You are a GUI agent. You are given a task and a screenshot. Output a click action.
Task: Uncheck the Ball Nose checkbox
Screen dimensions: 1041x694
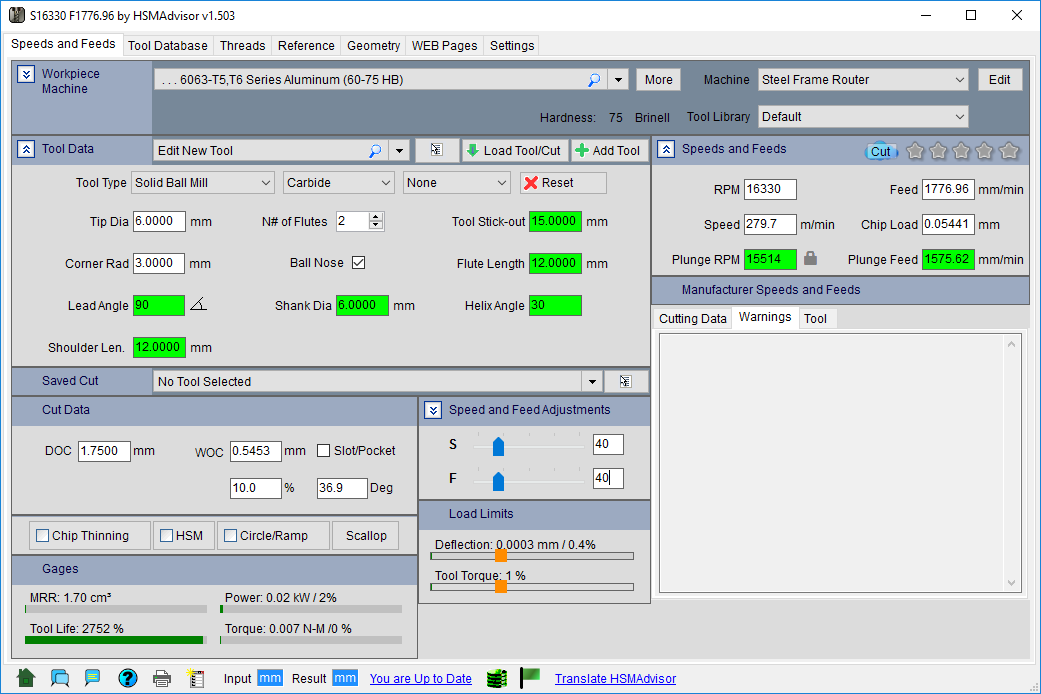[358, 263]
